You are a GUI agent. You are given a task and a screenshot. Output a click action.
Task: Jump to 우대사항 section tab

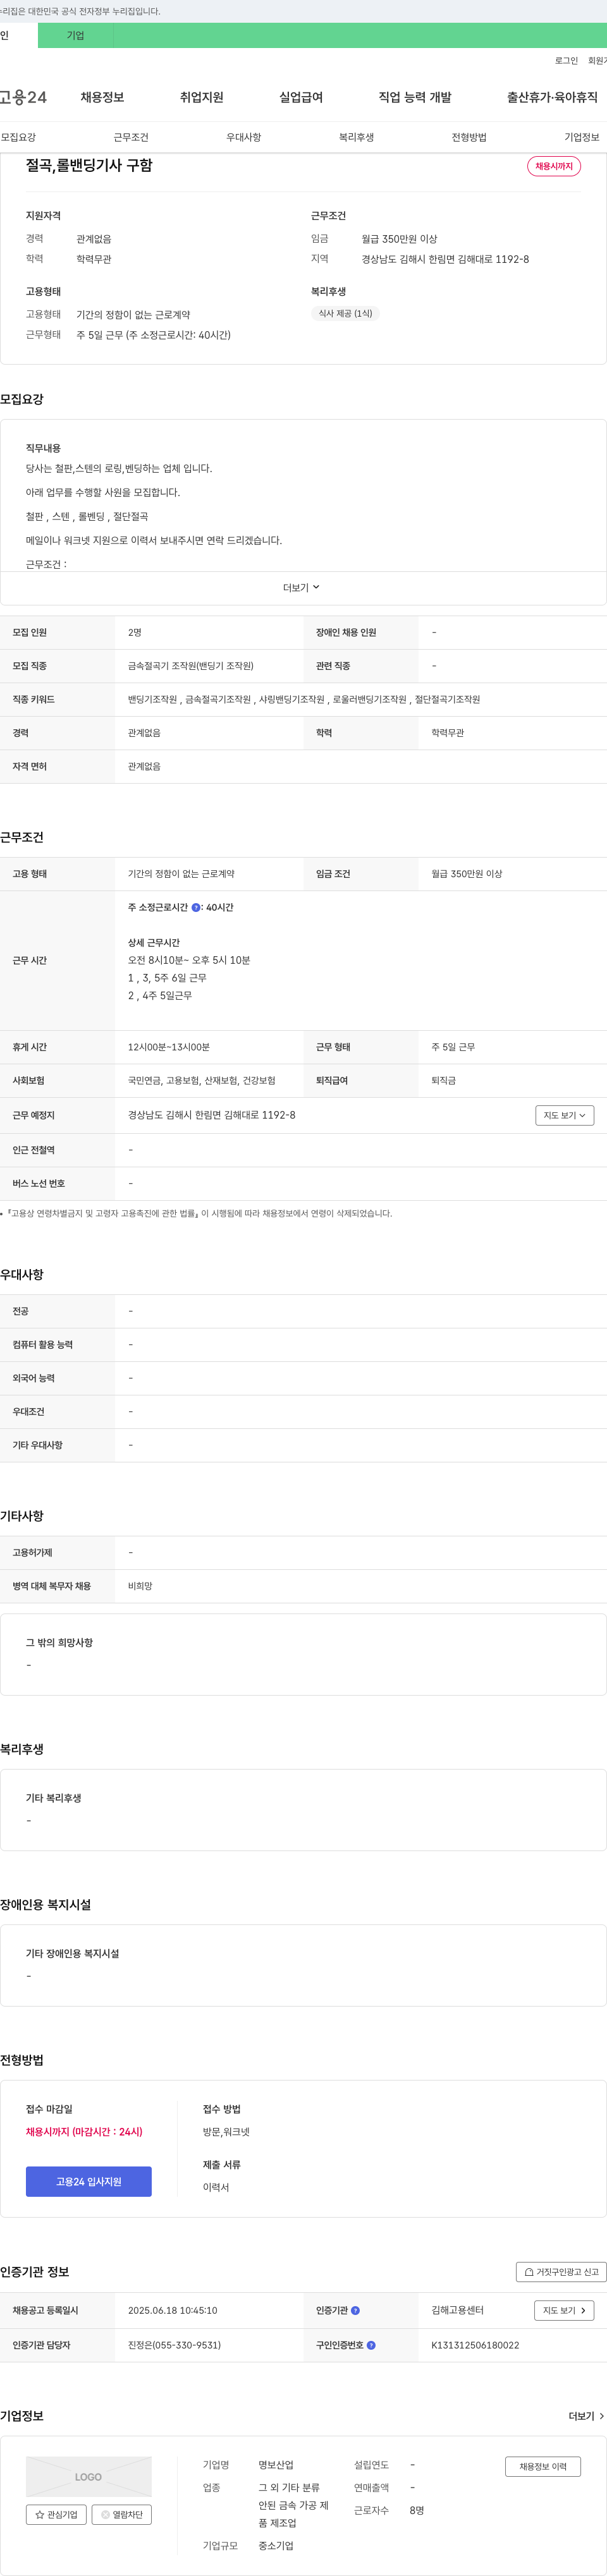click(x=243, y=137)
